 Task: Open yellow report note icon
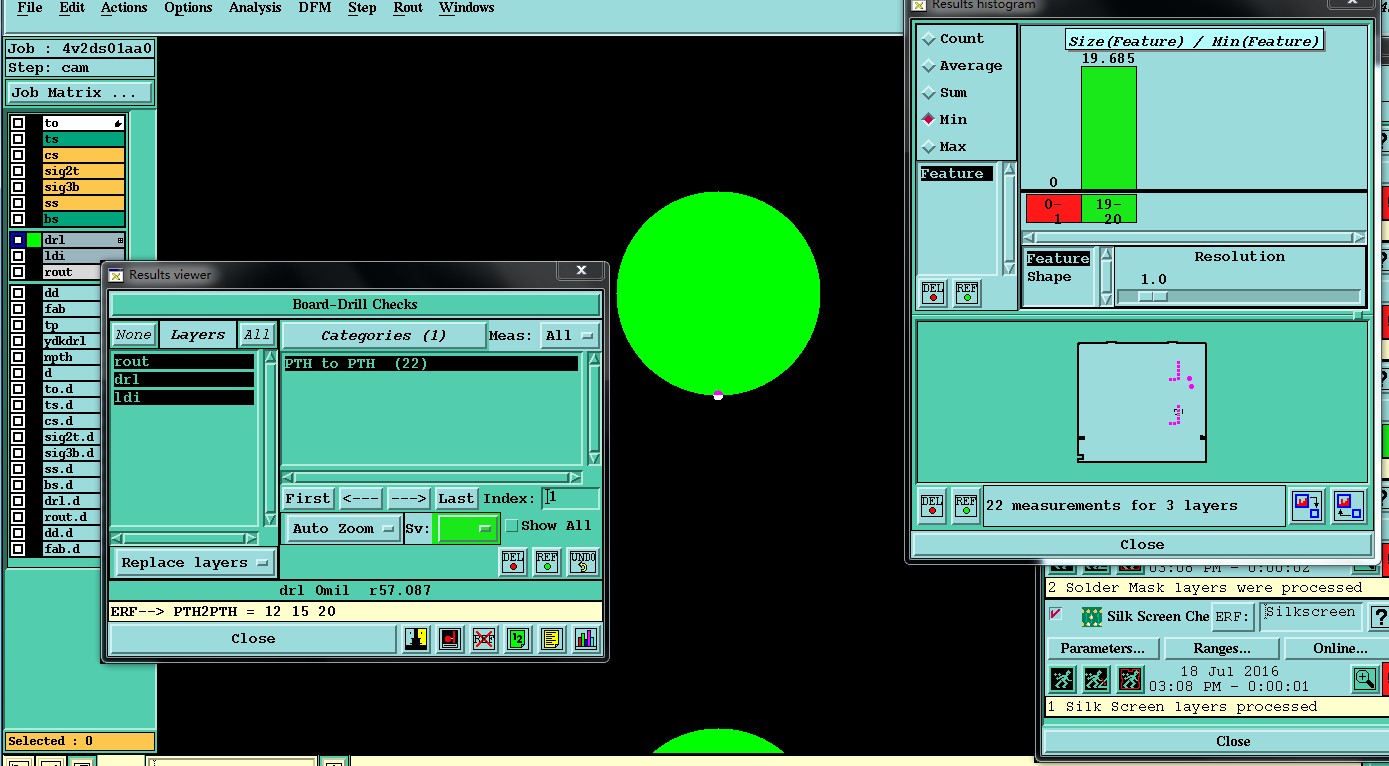(x=552, y=639)
